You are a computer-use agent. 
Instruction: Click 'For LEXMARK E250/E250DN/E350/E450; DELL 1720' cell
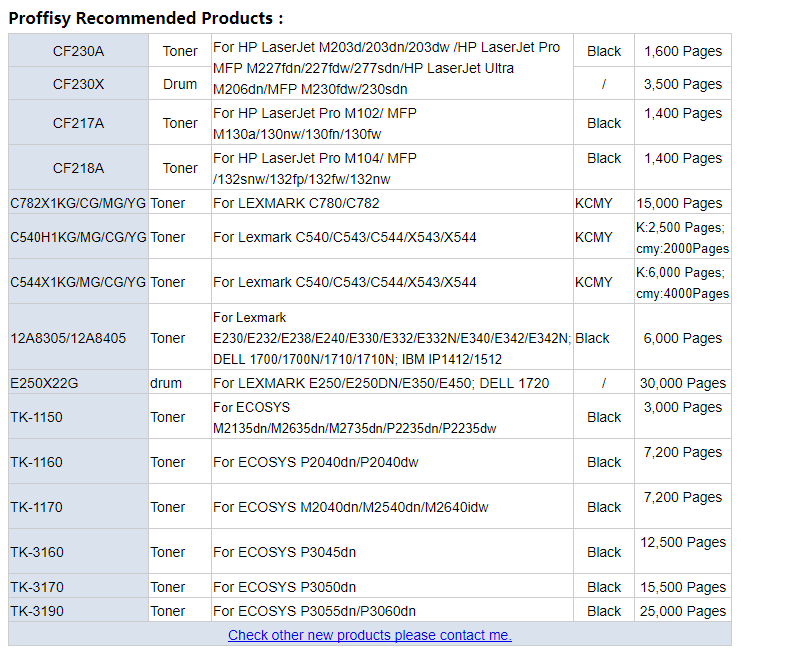392,383
